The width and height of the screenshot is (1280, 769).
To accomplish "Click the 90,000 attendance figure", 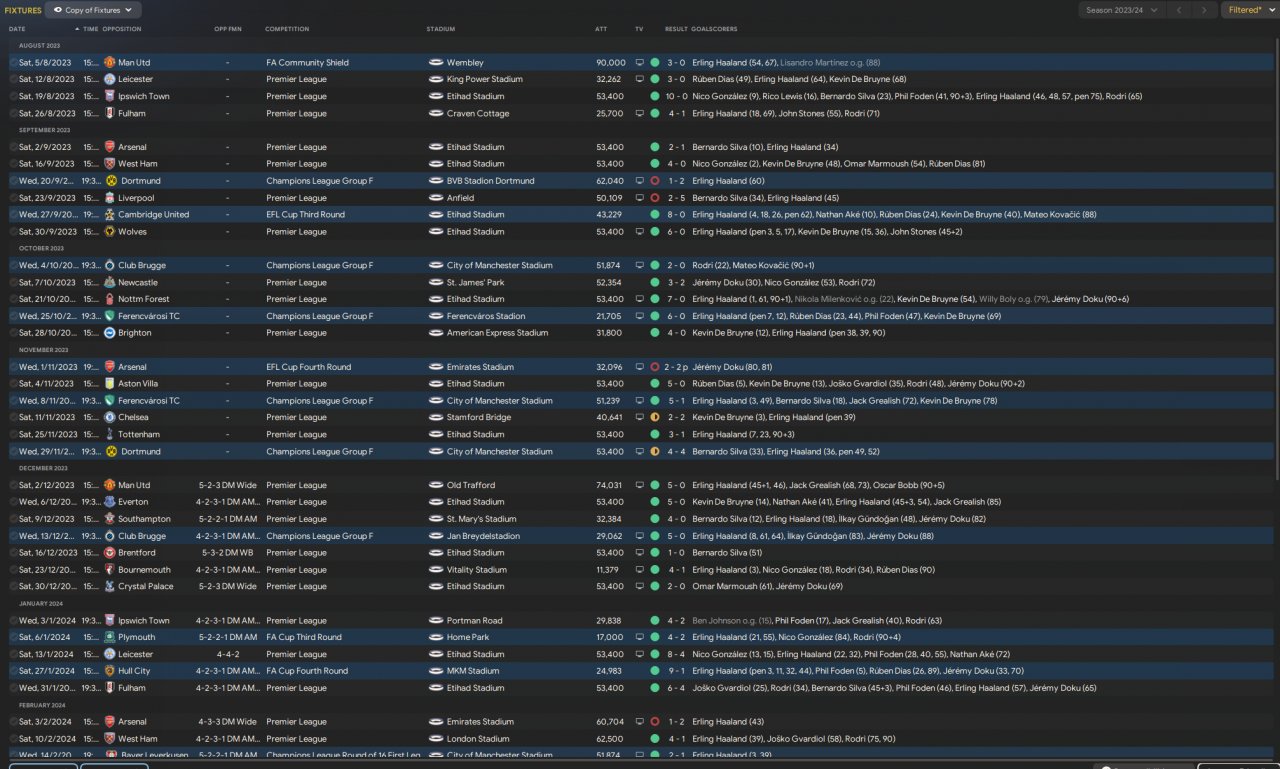I will 611,63.
